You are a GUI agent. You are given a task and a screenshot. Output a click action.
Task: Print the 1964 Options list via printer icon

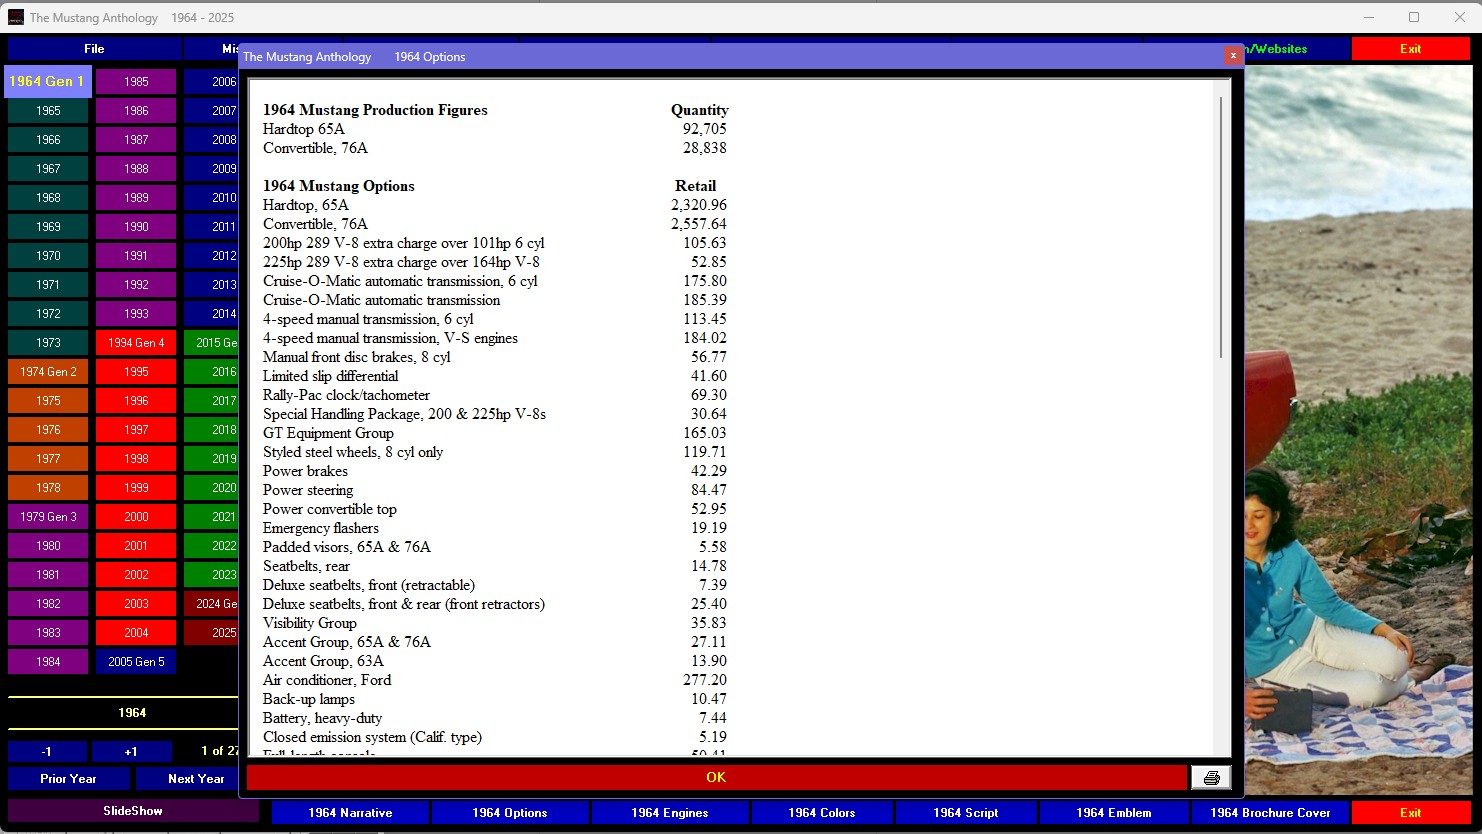(1211, 777)
